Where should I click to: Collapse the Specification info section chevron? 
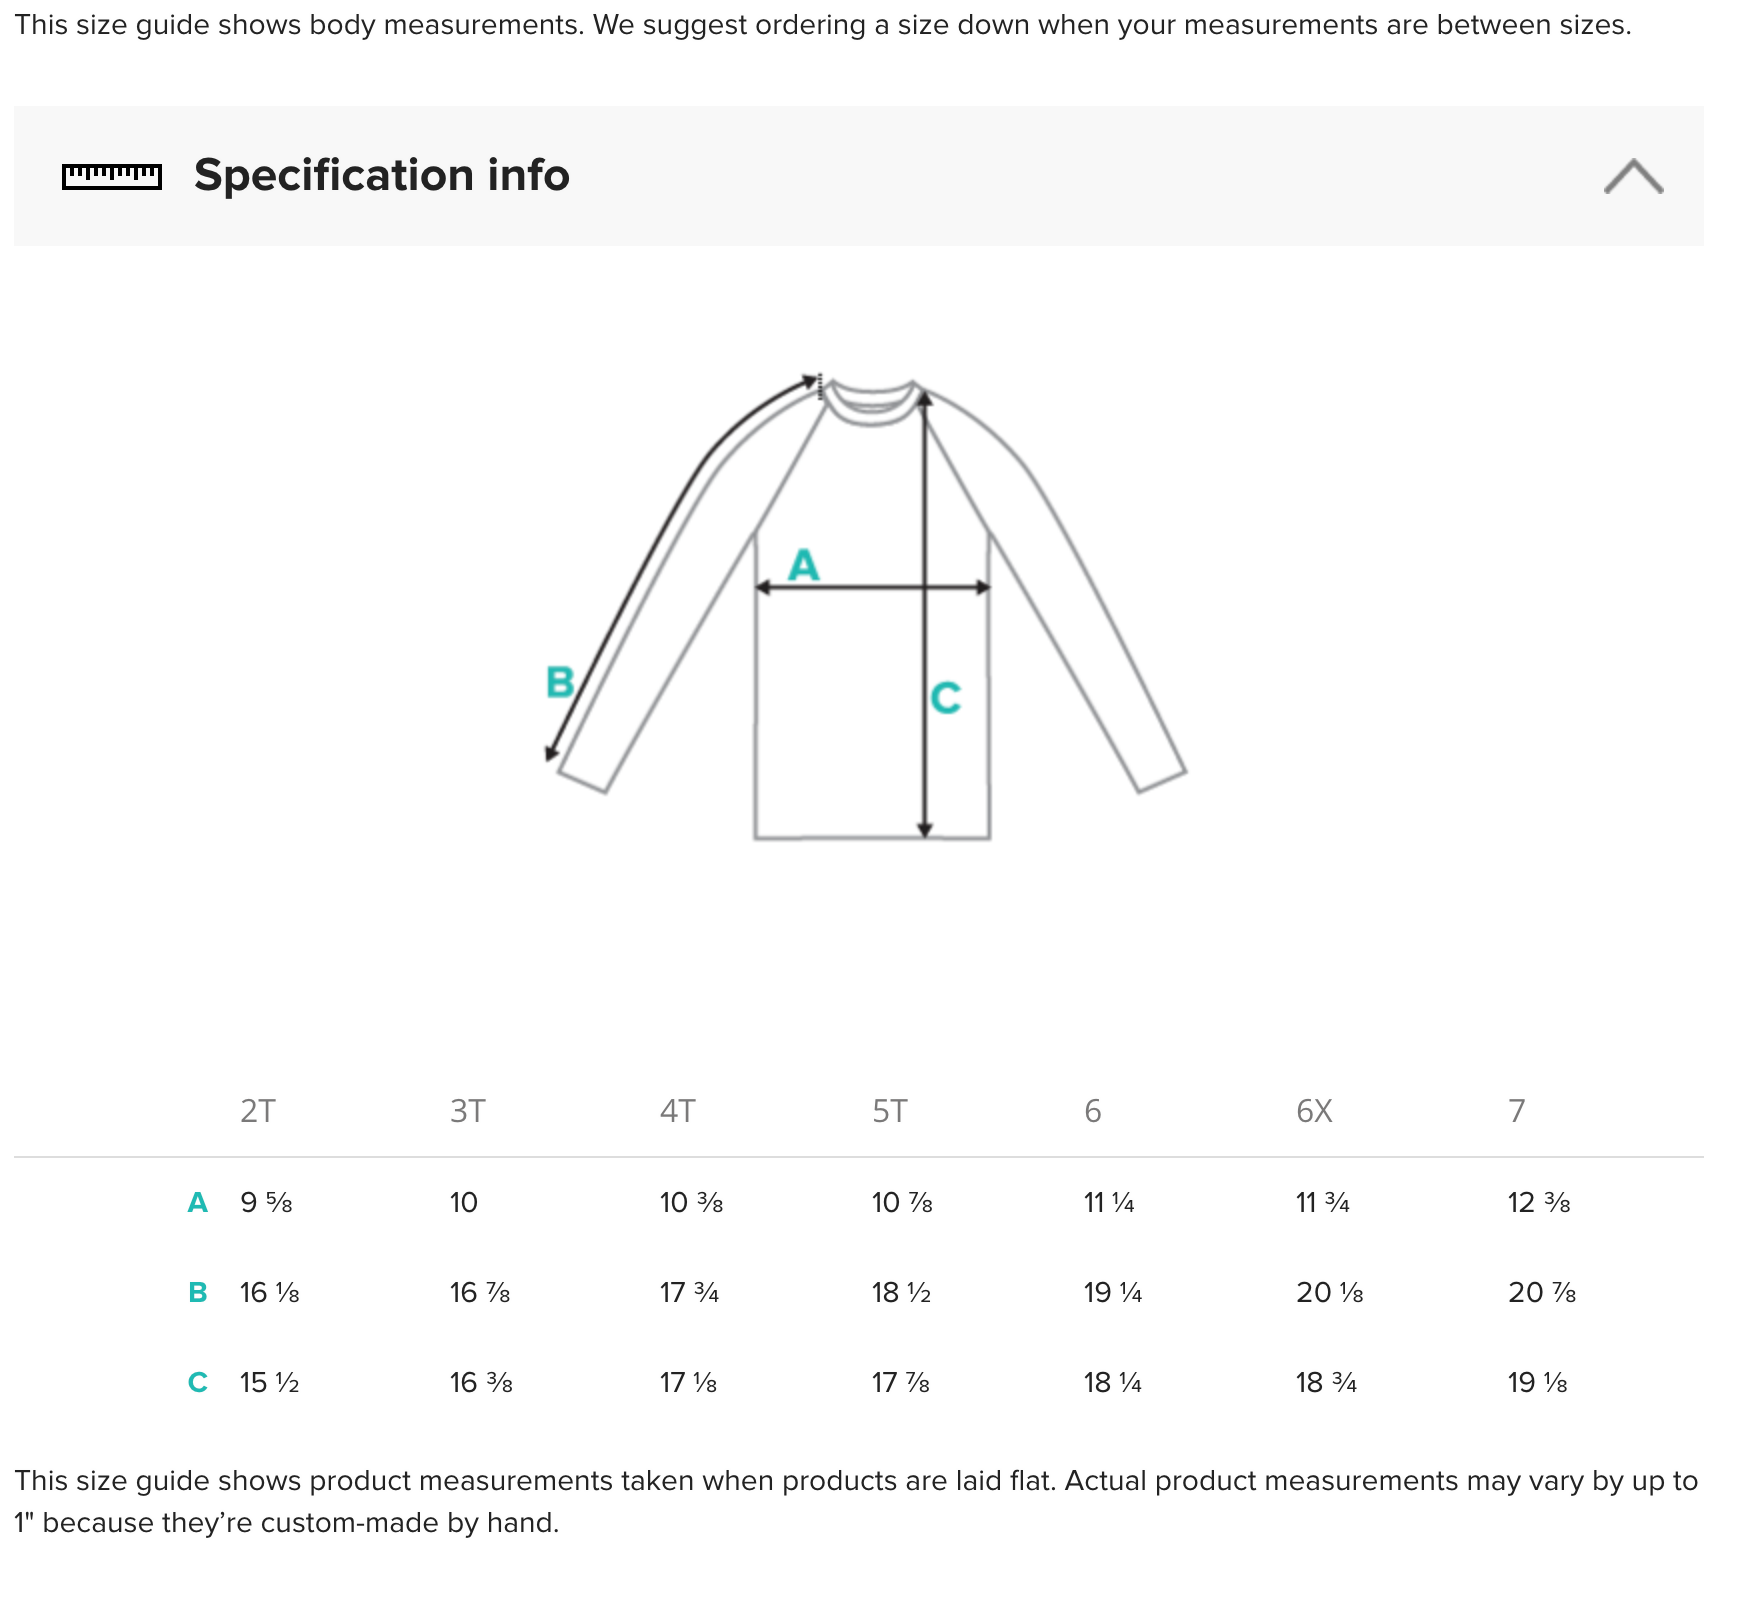[x=1633, y=176]
